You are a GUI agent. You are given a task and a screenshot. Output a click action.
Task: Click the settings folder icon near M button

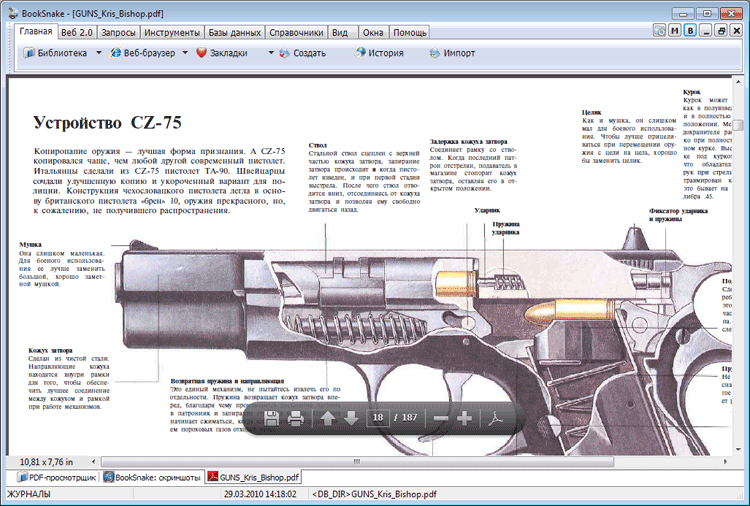(x=659, y=31)
